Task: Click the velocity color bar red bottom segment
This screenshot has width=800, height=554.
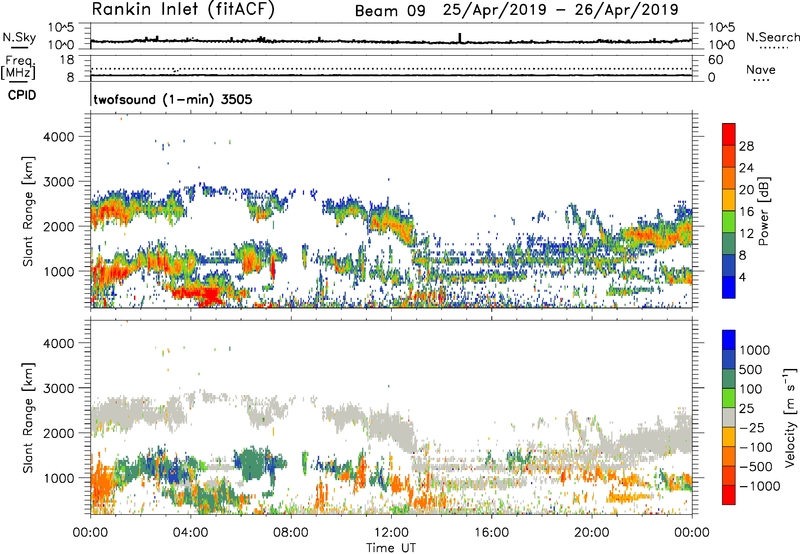Action: pyautogui.click(x=729, y=495)
